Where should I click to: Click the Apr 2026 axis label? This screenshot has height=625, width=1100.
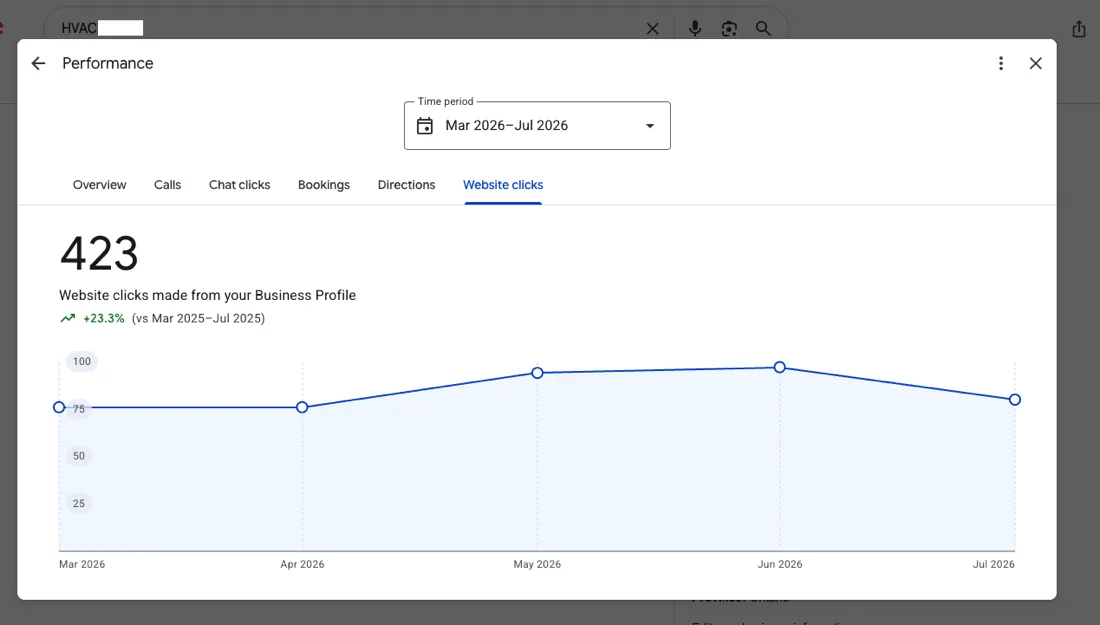click(302, 564)
